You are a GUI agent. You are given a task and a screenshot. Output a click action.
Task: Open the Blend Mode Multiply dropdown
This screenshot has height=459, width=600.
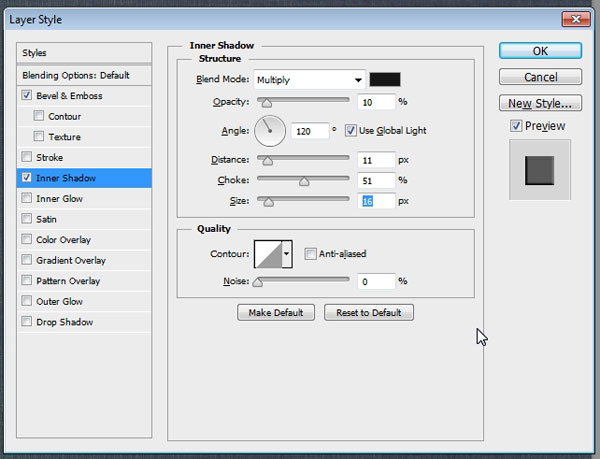308,79
